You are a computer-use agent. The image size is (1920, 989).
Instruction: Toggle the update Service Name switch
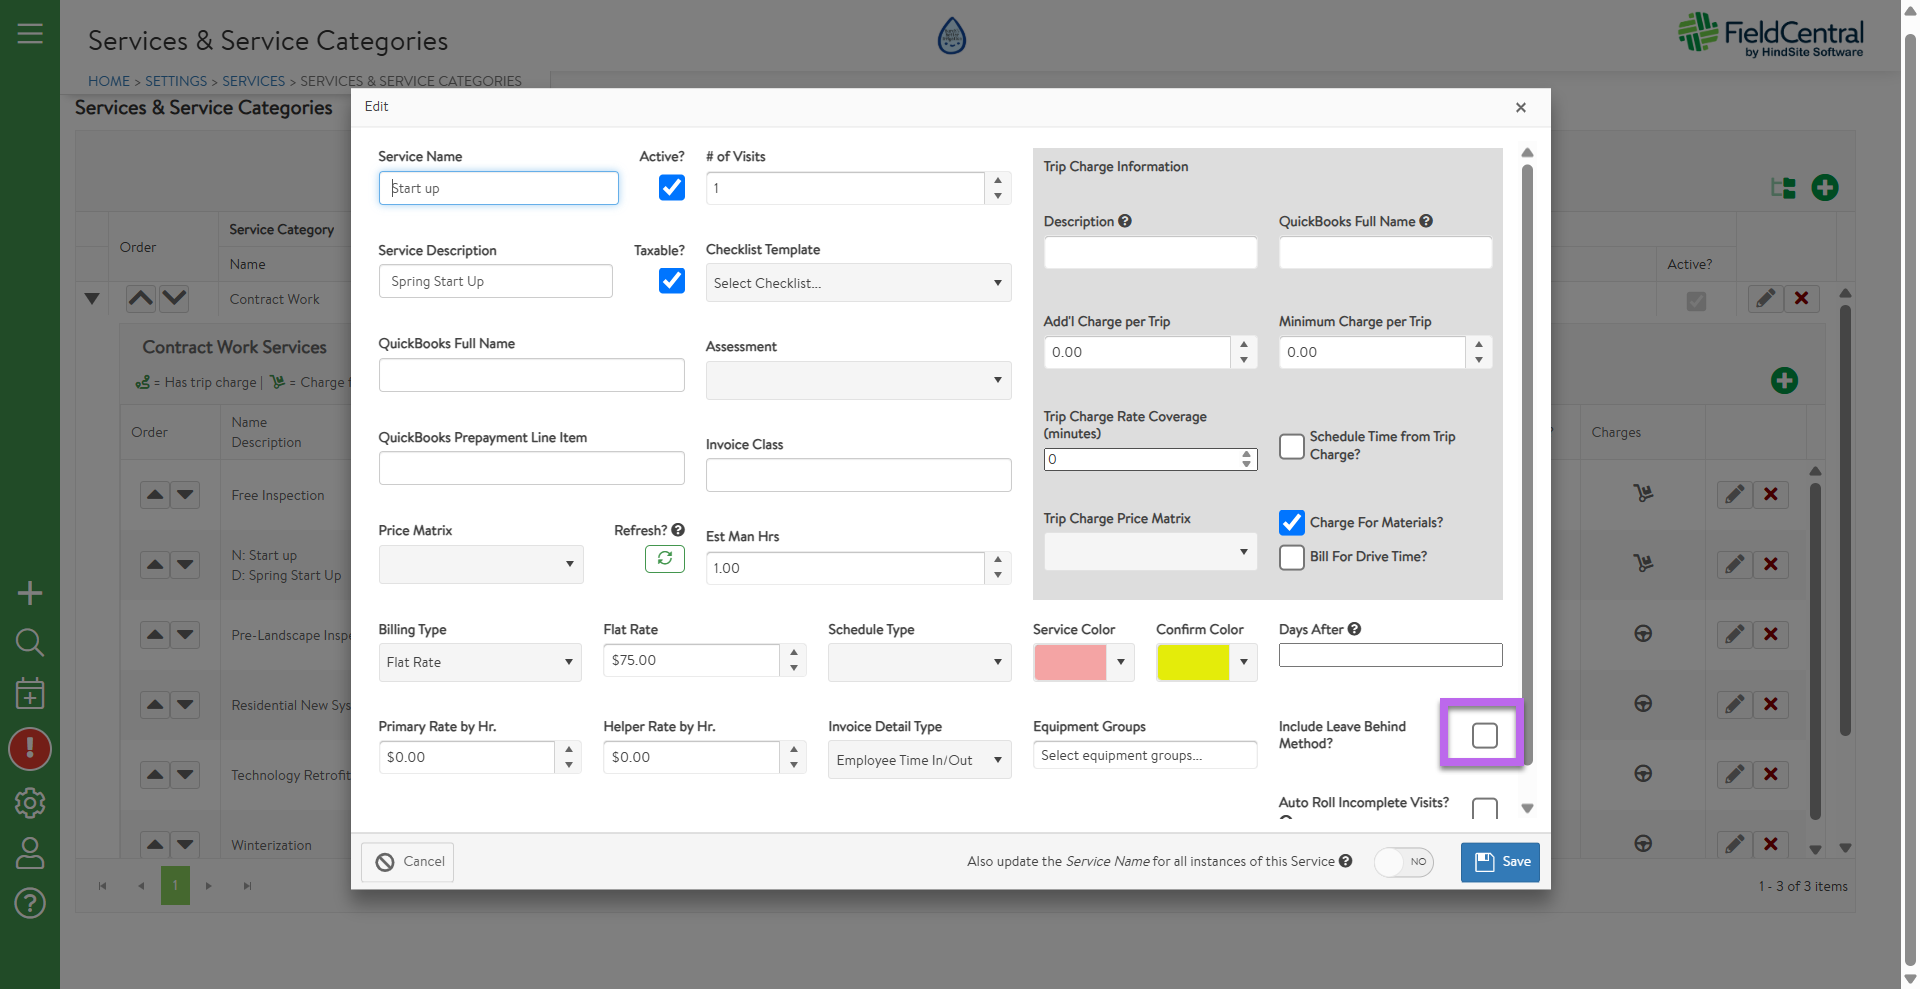pos(1403,862)
